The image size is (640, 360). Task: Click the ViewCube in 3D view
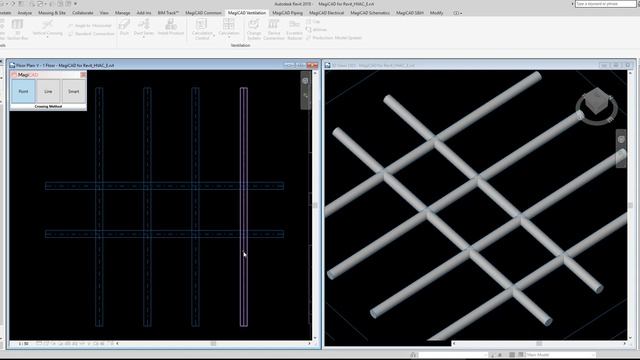click(x=596, y=102)
